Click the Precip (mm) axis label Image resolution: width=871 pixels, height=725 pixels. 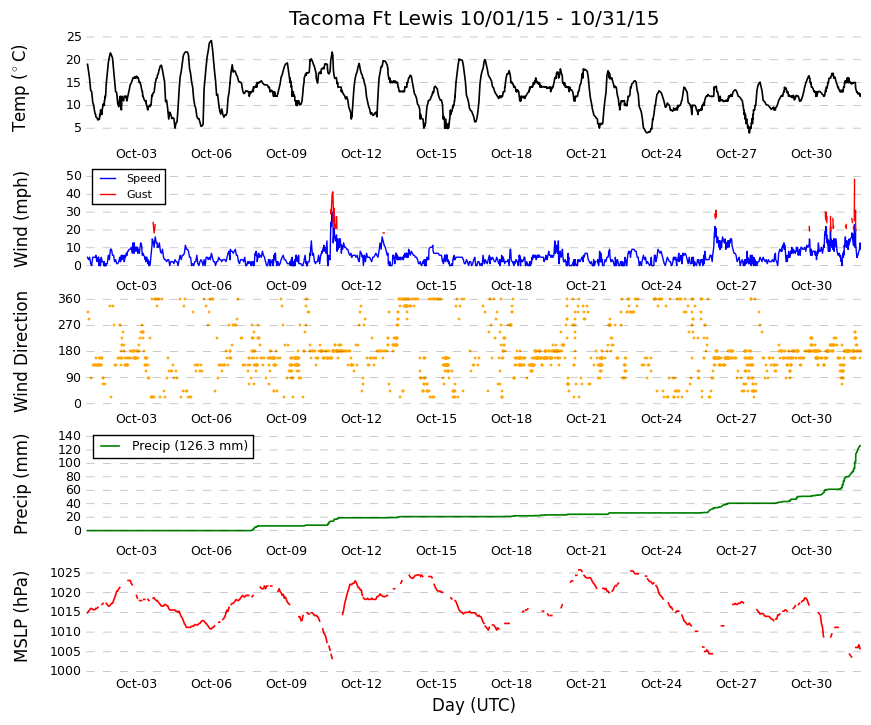click(x=20, y=484)
